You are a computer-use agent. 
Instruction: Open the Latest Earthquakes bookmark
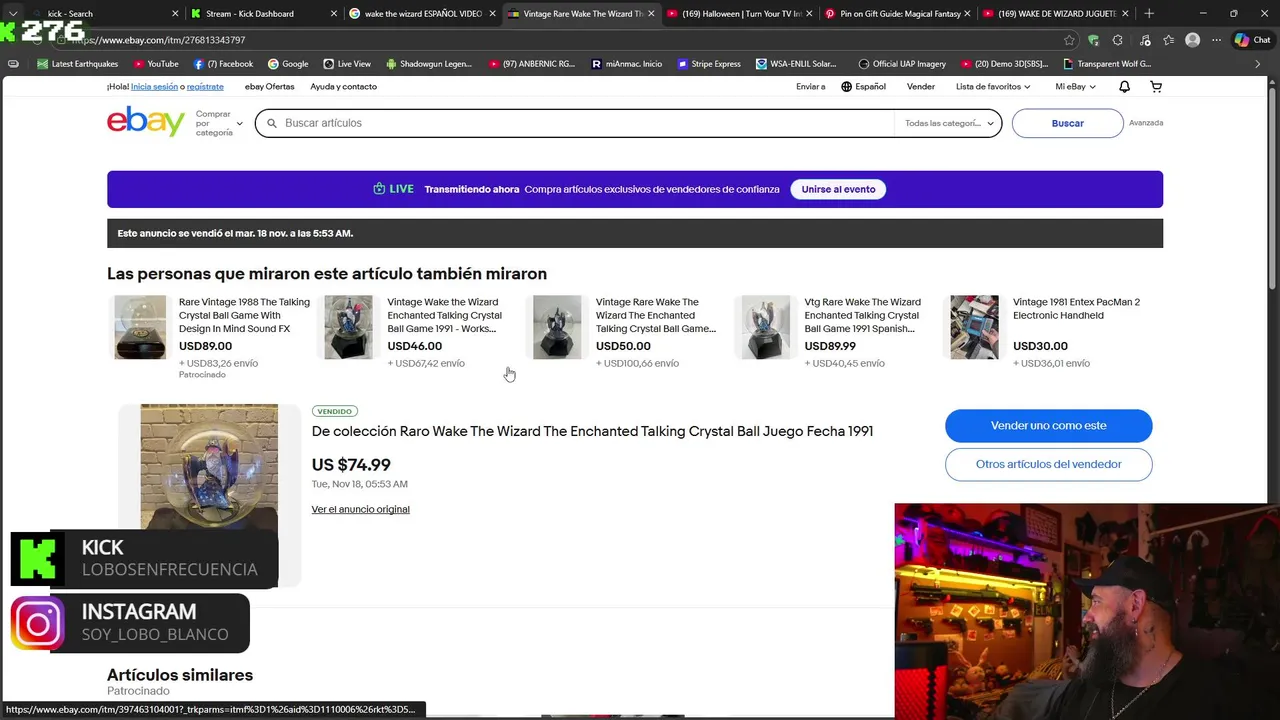[78, 64]
